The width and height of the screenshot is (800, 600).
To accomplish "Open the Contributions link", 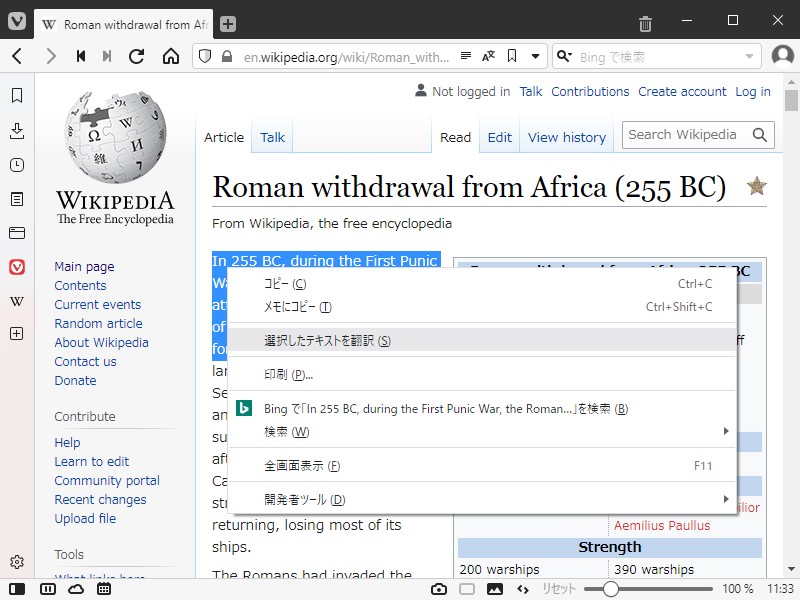I will click(590, 92).
